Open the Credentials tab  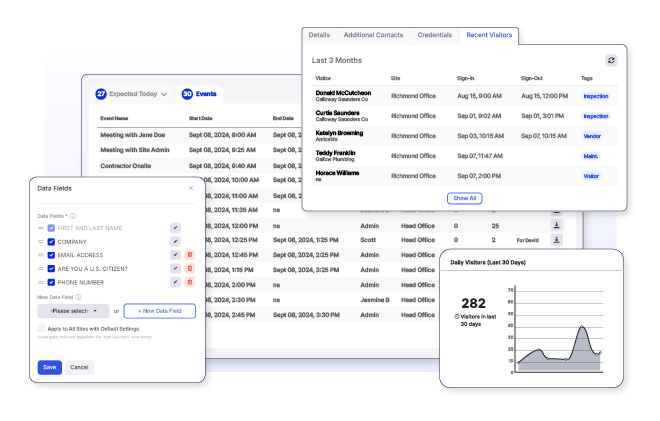[x=434, y=35]
